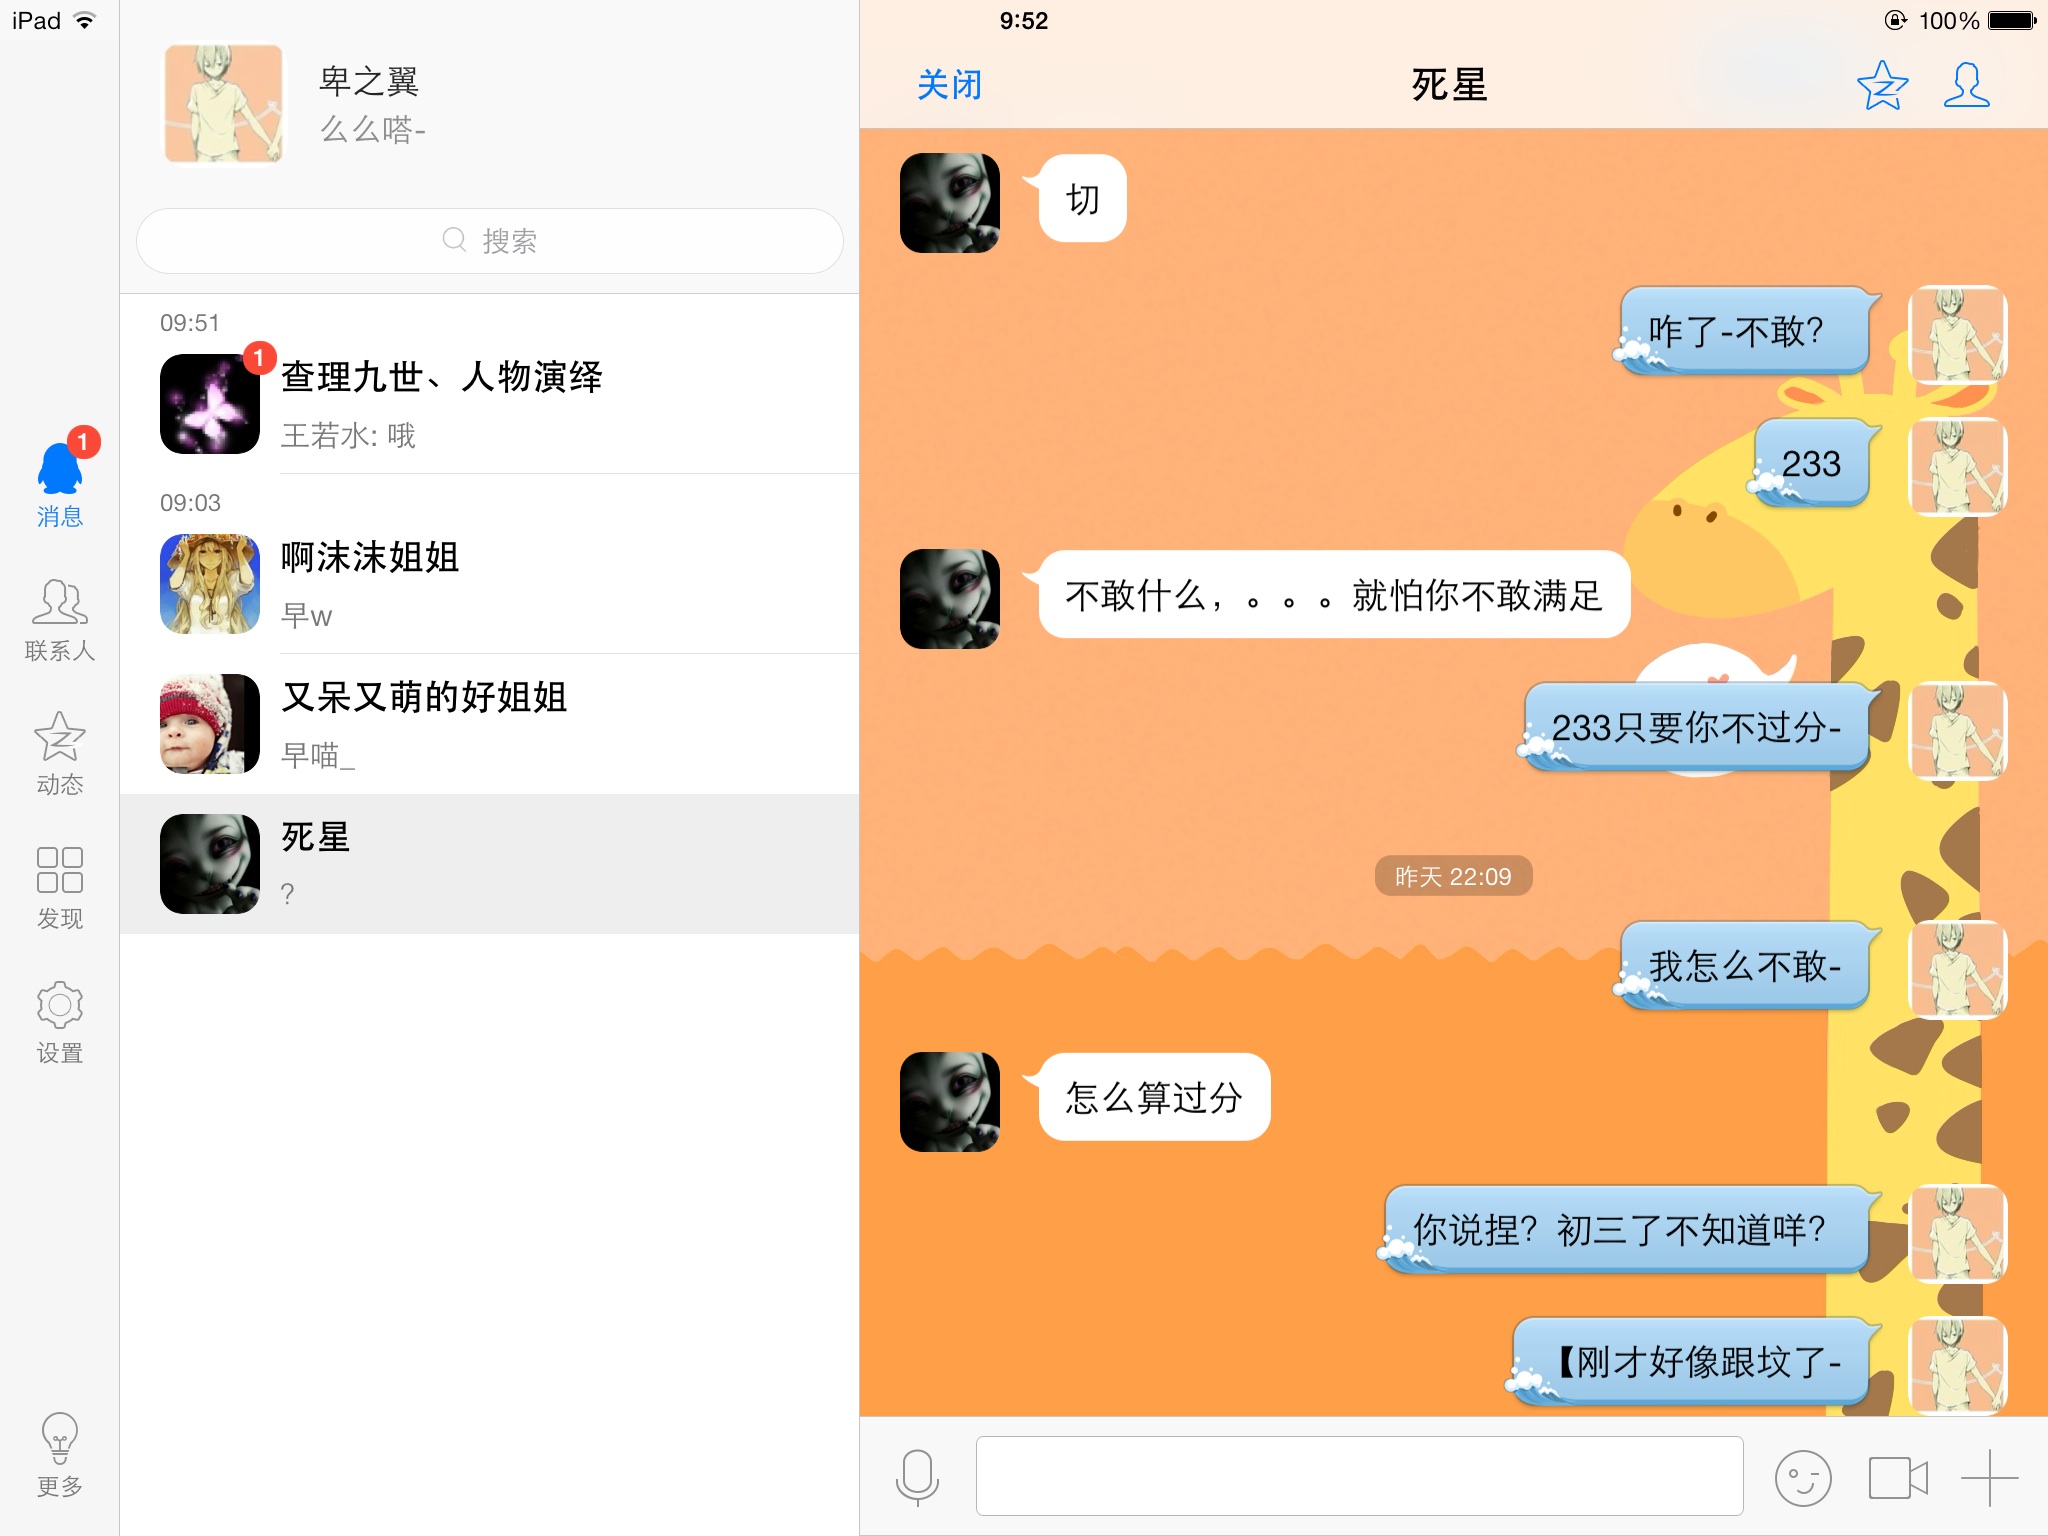Switch to 联系人 contacts tab
2048x1536 pixels.
[x=60, y=621]
